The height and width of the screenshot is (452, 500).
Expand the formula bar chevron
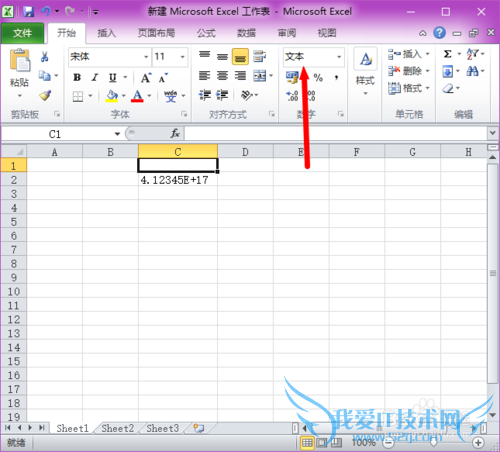pos(492,133)
